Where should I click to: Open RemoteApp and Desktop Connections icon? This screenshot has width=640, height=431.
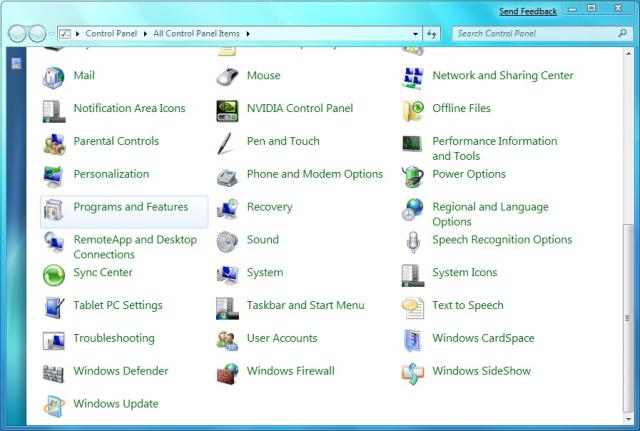(53, 241)
